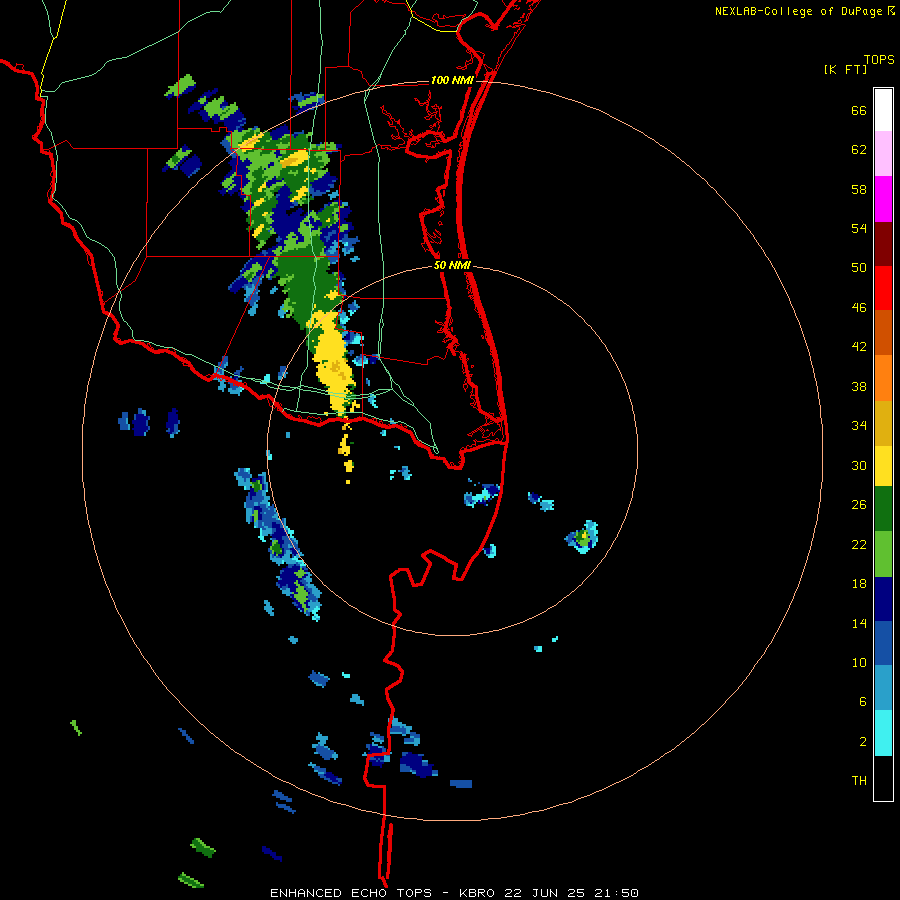Click the legend value 10
900x900 pixels.
click(859, 663)
